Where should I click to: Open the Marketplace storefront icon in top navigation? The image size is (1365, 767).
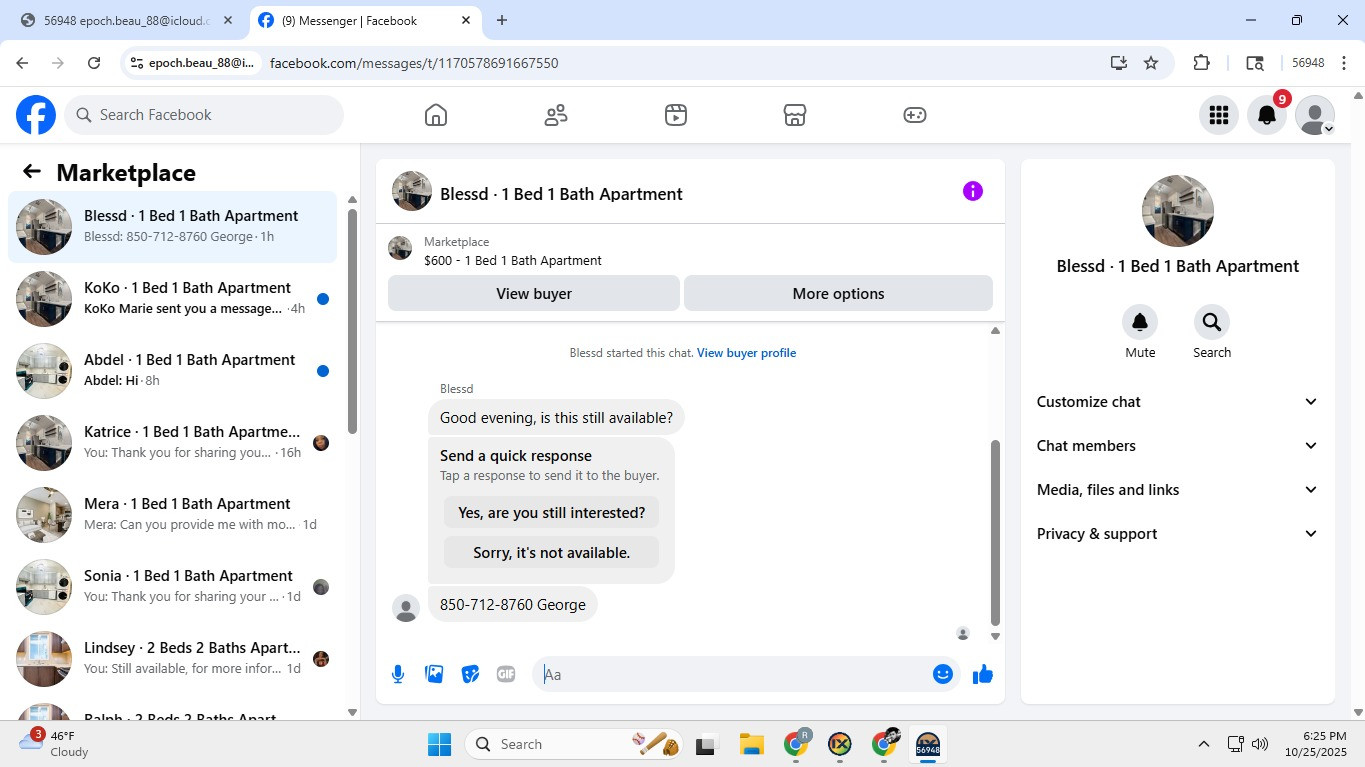coord(795,115)
